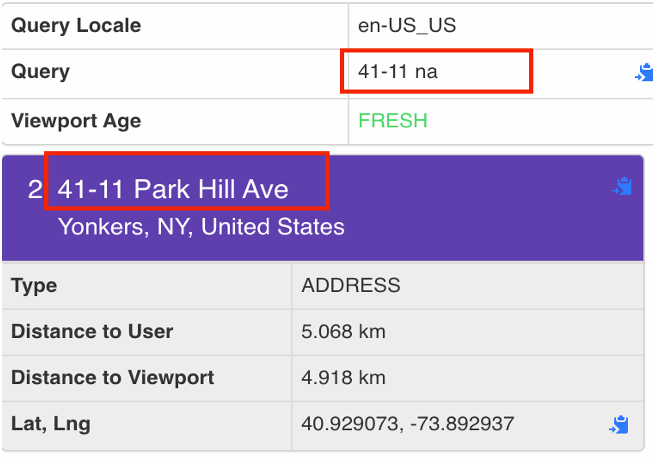Select the 5.068 km distance value
Image resolution: width=661 pixels, height=464 pixels.
[343, 331]
